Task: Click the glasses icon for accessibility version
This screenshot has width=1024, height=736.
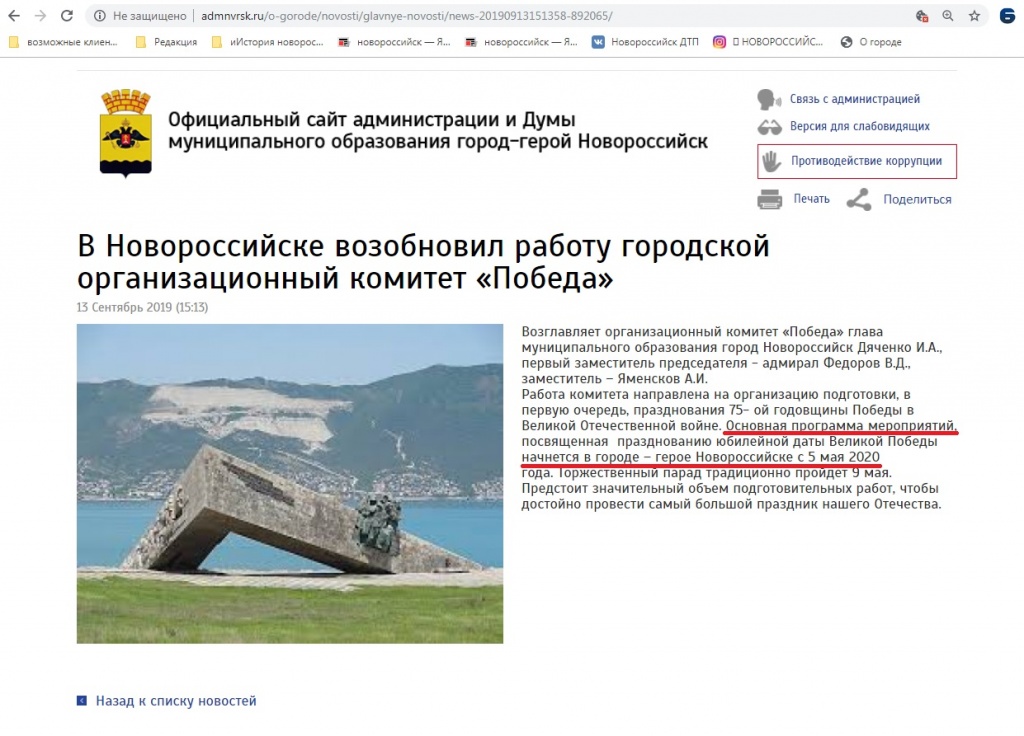Action: (768, 126)
